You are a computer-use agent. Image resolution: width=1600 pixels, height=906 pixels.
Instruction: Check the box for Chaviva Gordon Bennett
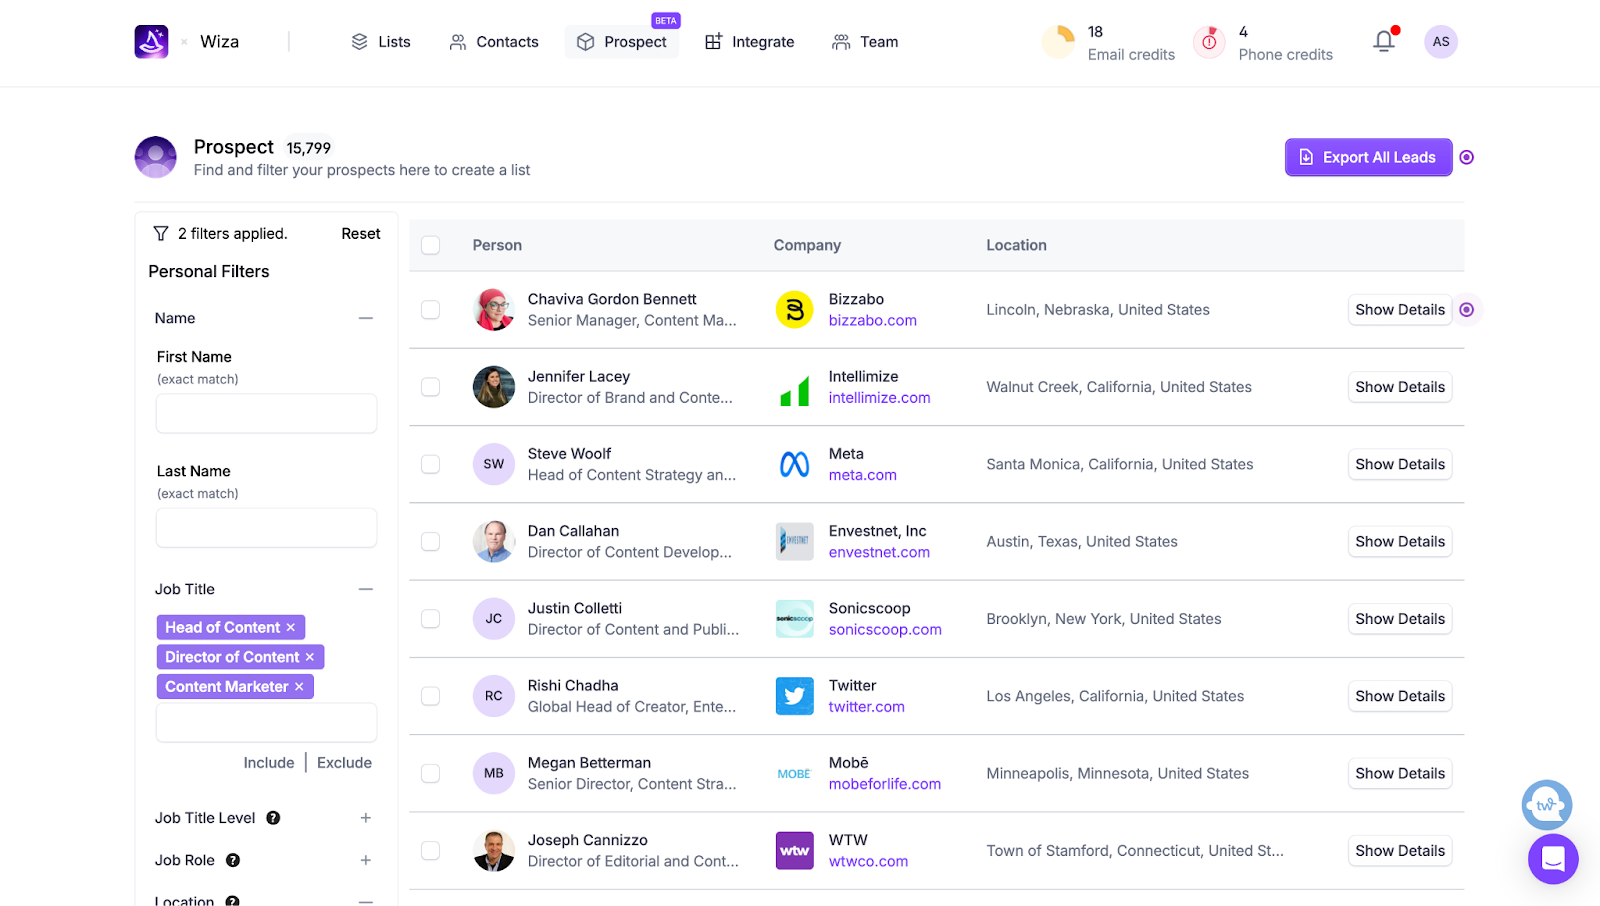[431, 310]
